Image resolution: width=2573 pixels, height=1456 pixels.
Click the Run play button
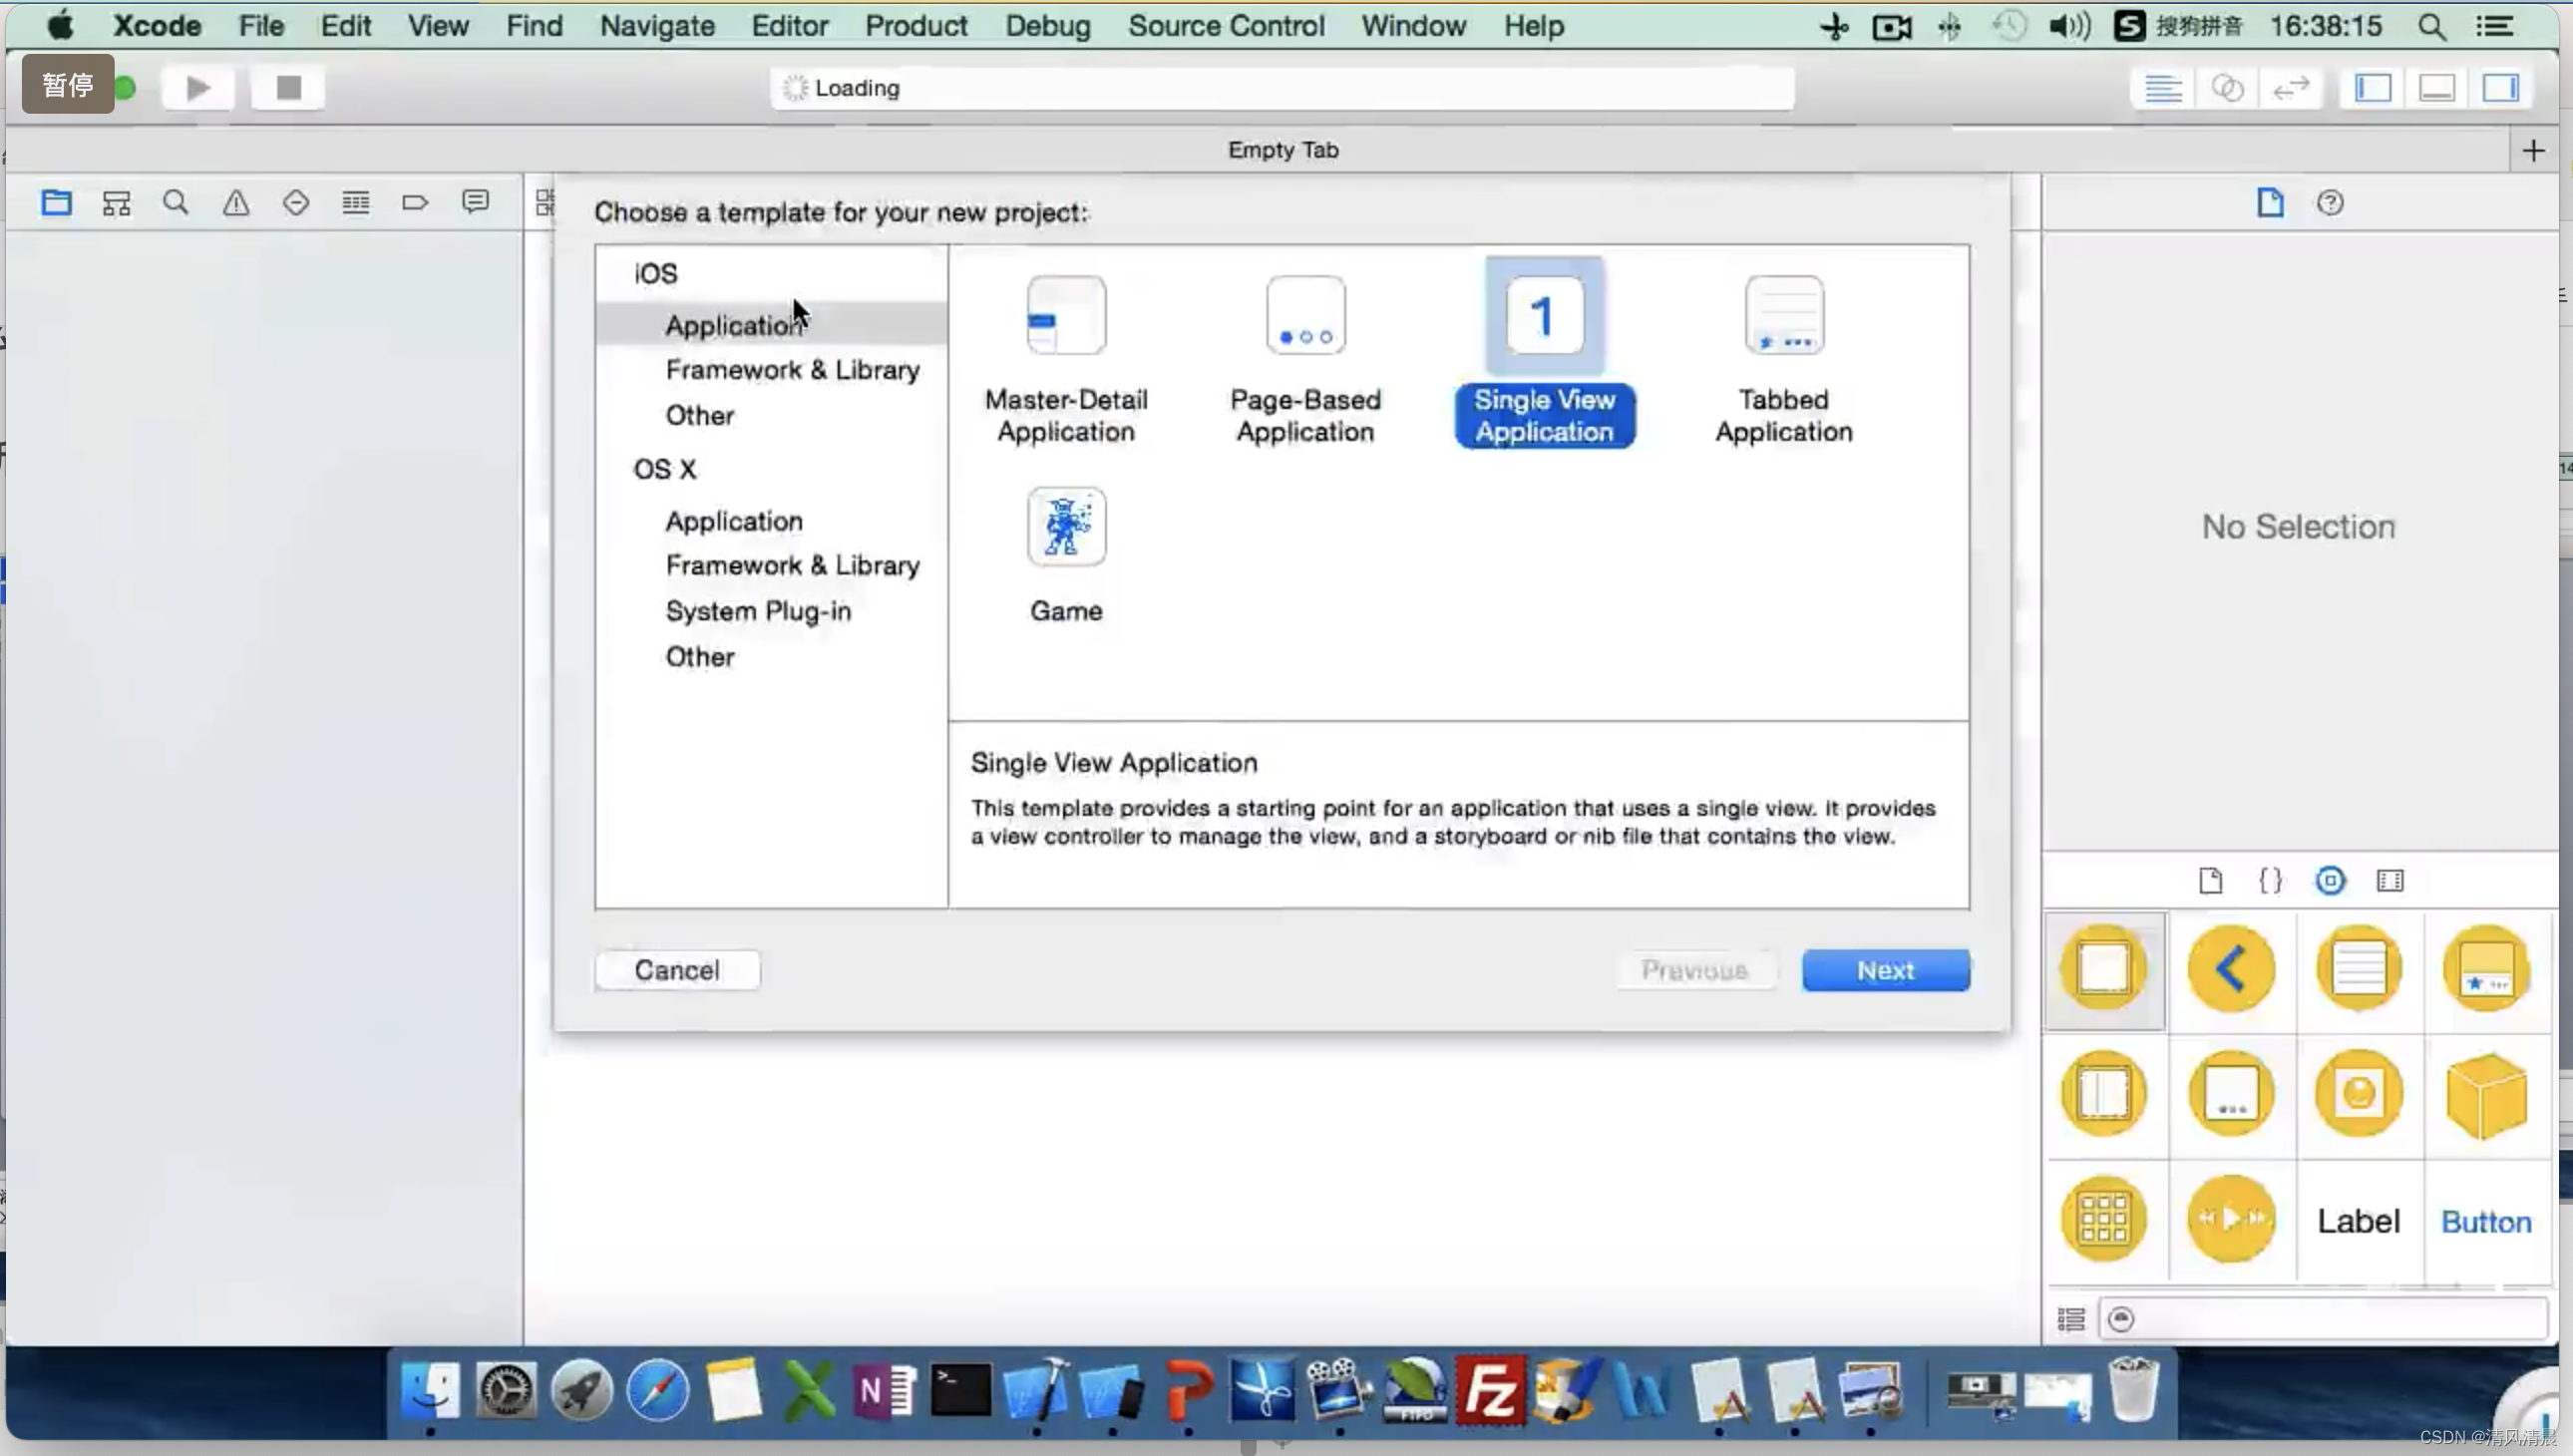coord(198,88)
